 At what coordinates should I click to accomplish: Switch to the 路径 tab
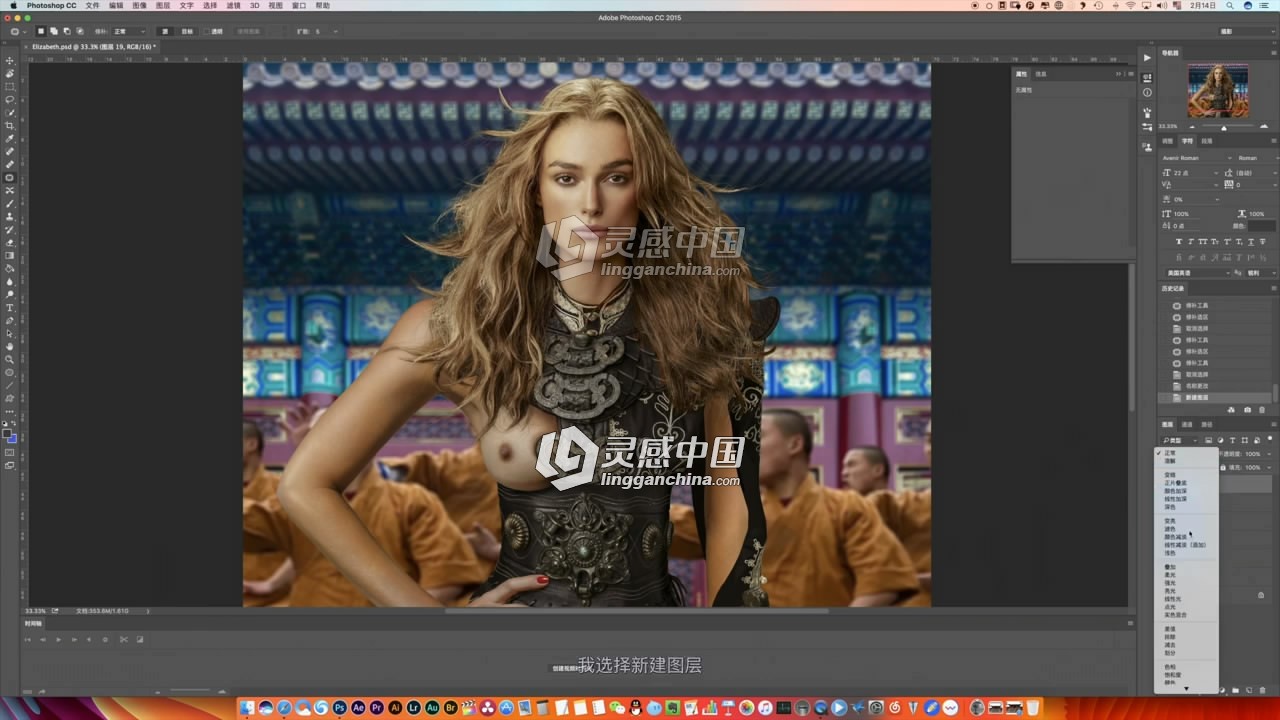coord(1207,424)
